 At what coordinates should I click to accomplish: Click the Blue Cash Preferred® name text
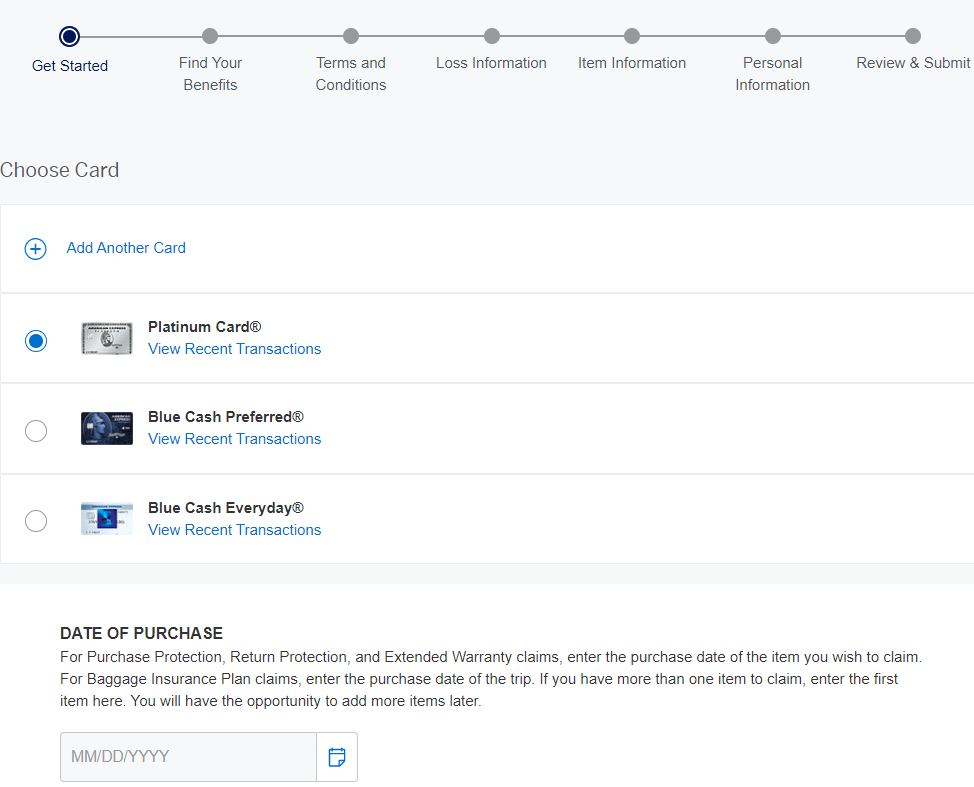pyautogui.click(x=225, y=417)
